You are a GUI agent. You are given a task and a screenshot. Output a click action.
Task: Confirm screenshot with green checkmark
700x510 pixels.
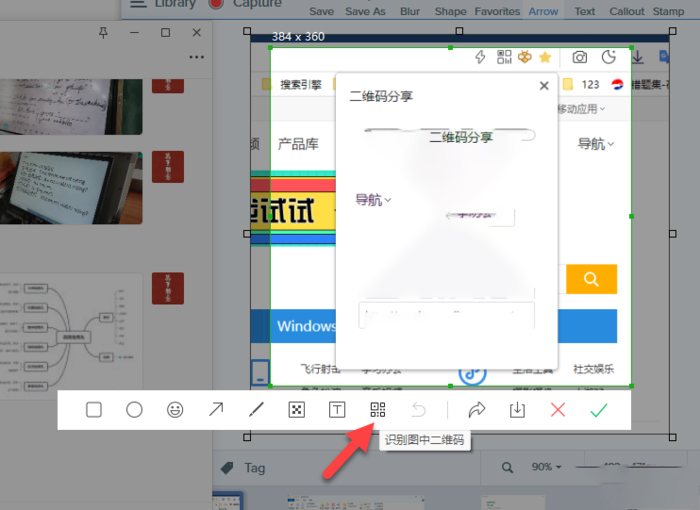pyautogui.click(x=599, y=410)
